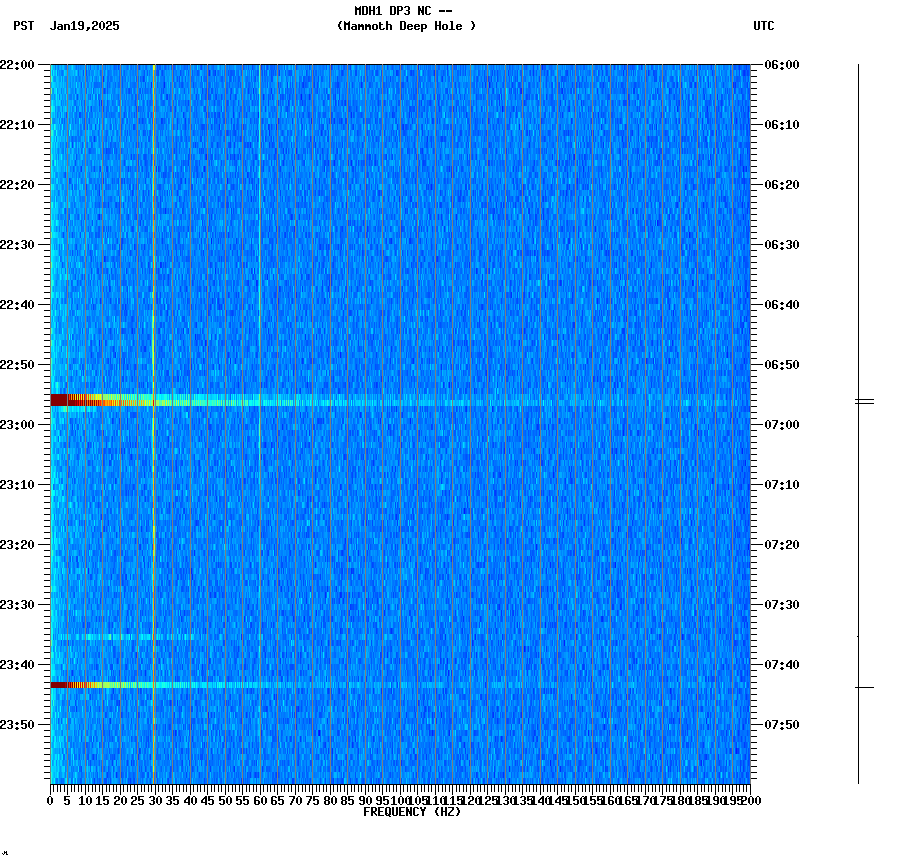Select the Mammoth Deep Hole subtitle text
The height and width of the screenshot is (864, 902).
[x=405, y=27]
